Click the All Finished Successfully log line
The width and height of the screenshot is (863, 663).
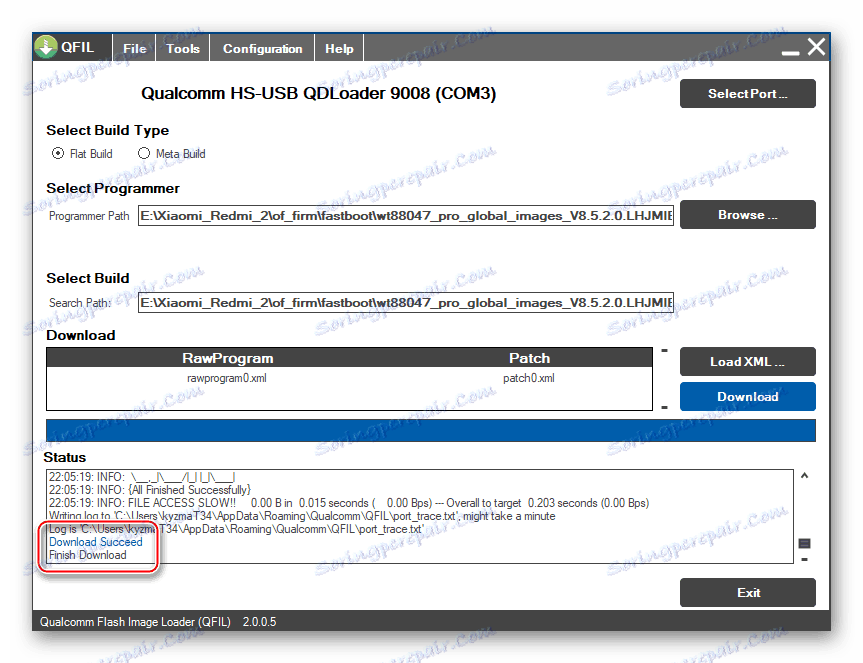(x=150, y=490)
